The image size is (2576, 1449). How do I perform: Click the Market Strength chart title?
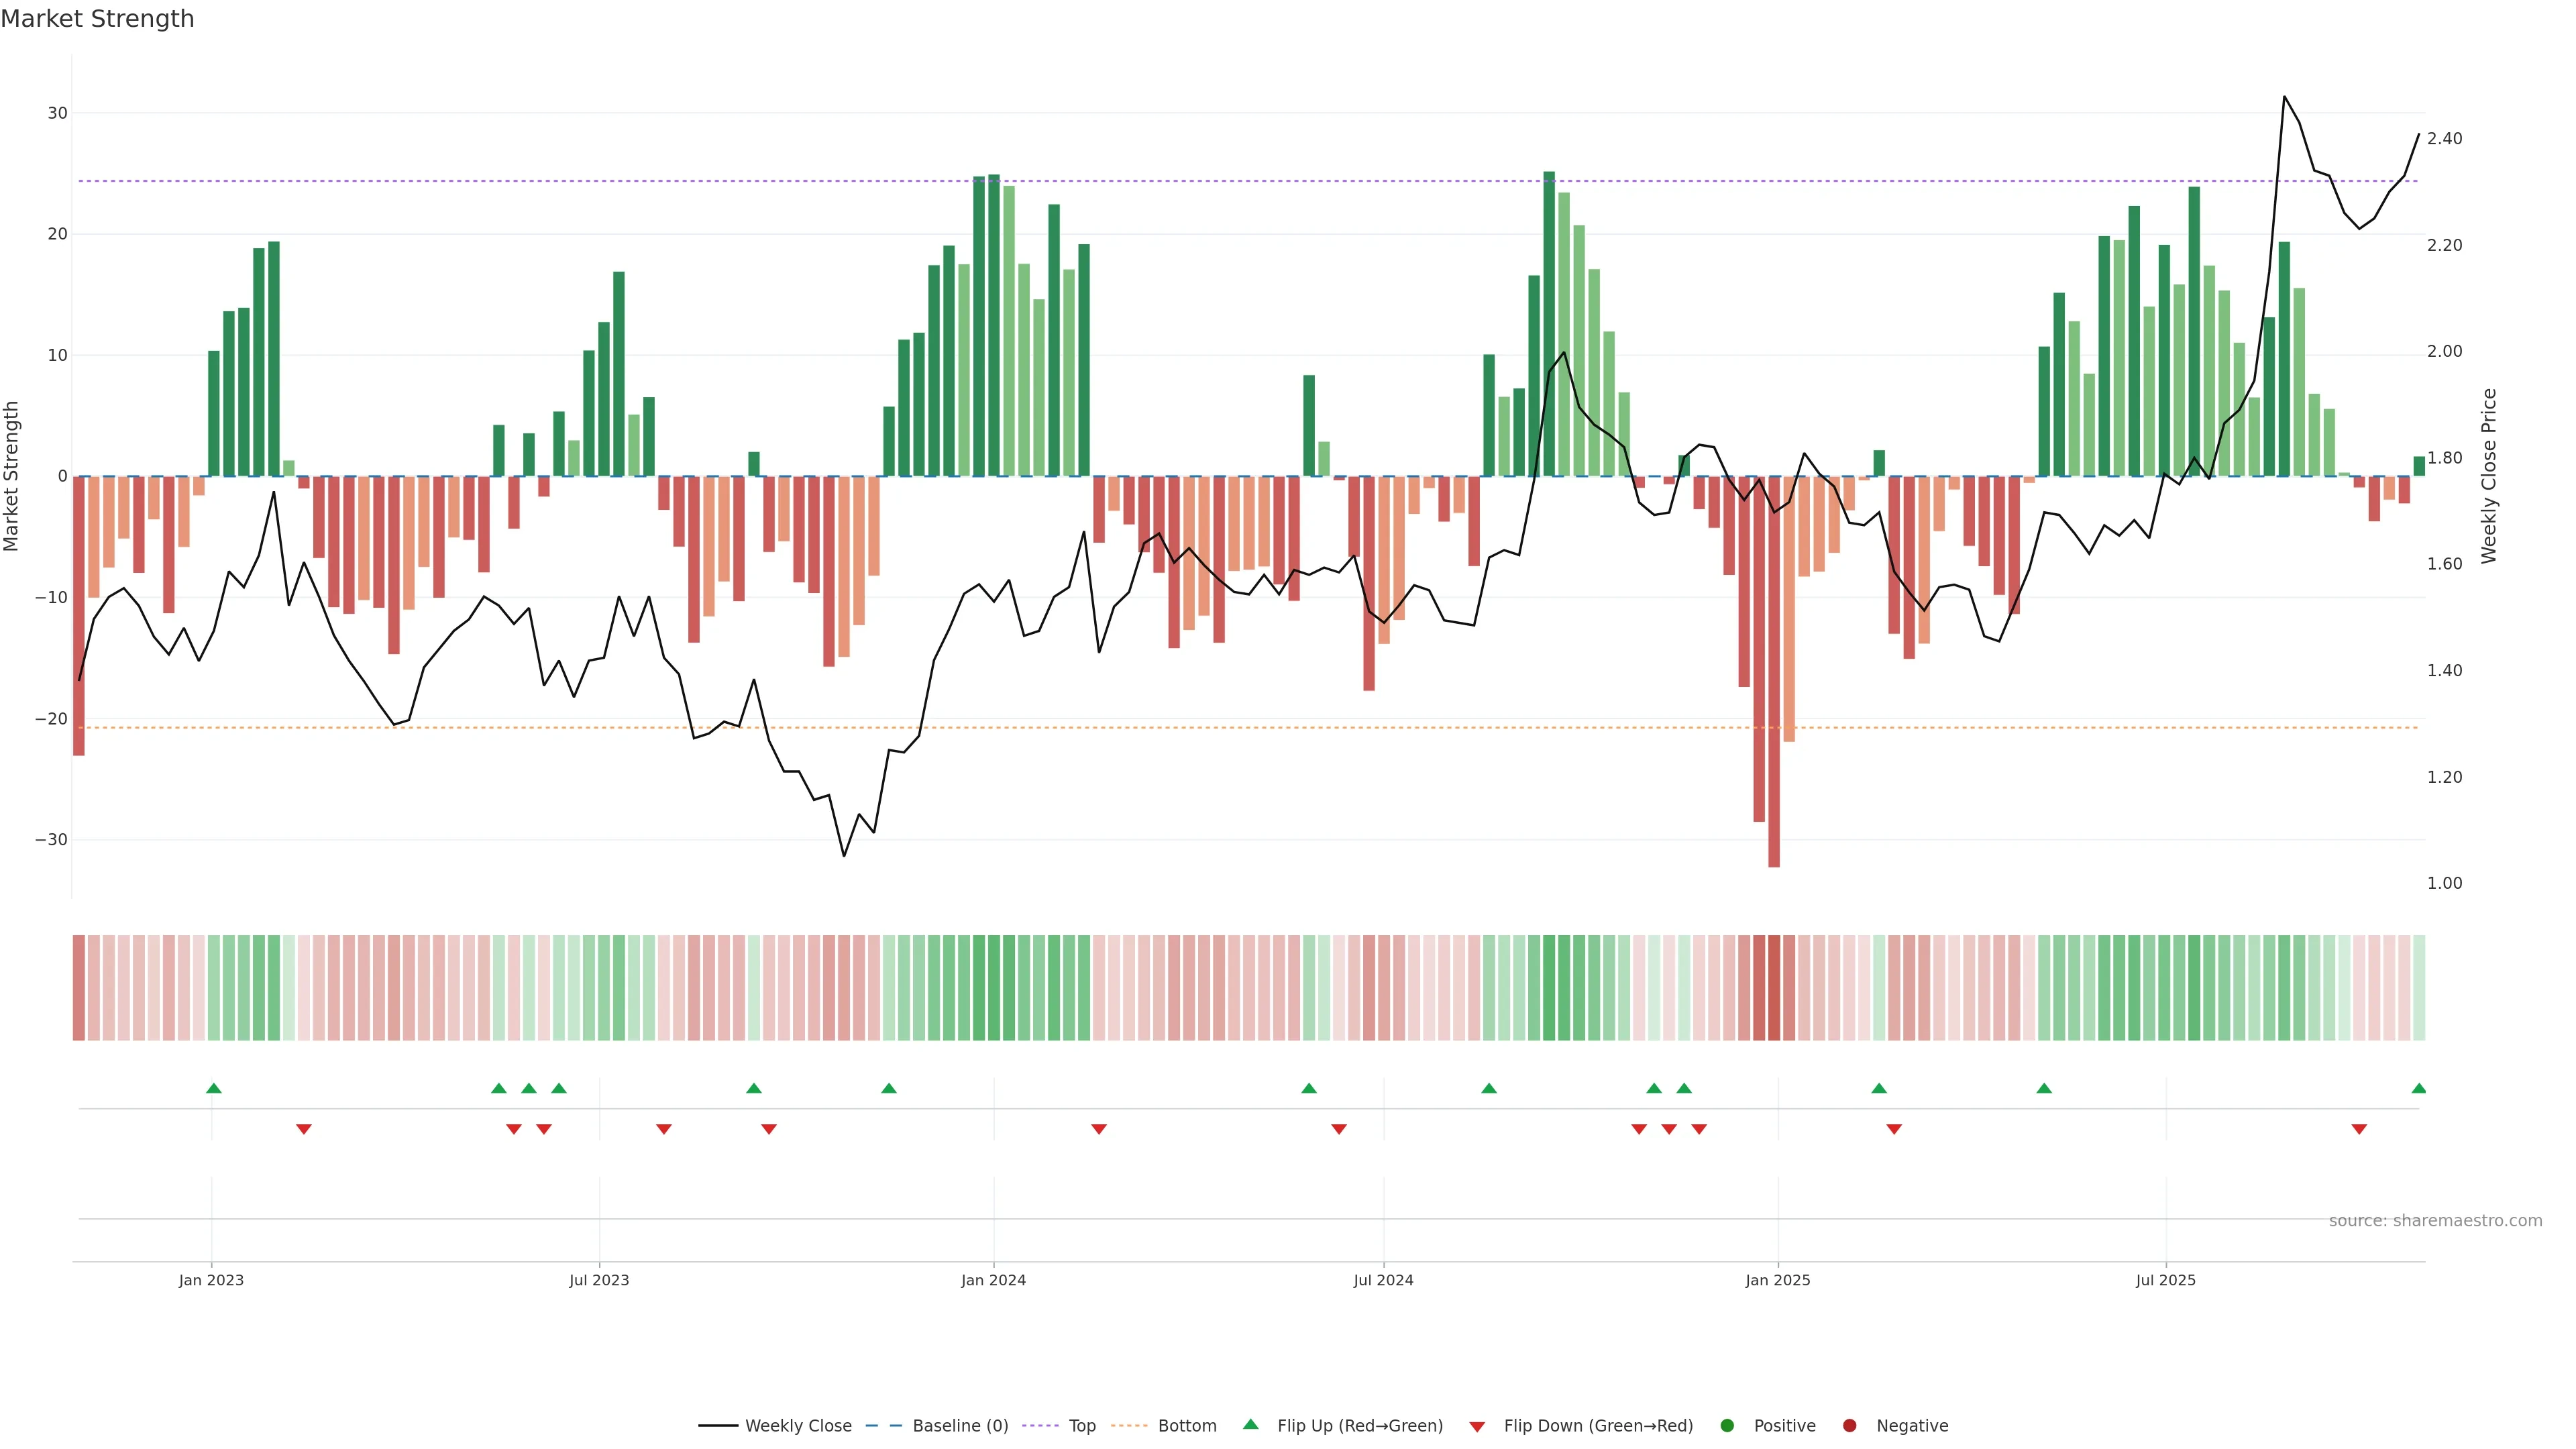[x=97, y=19]
